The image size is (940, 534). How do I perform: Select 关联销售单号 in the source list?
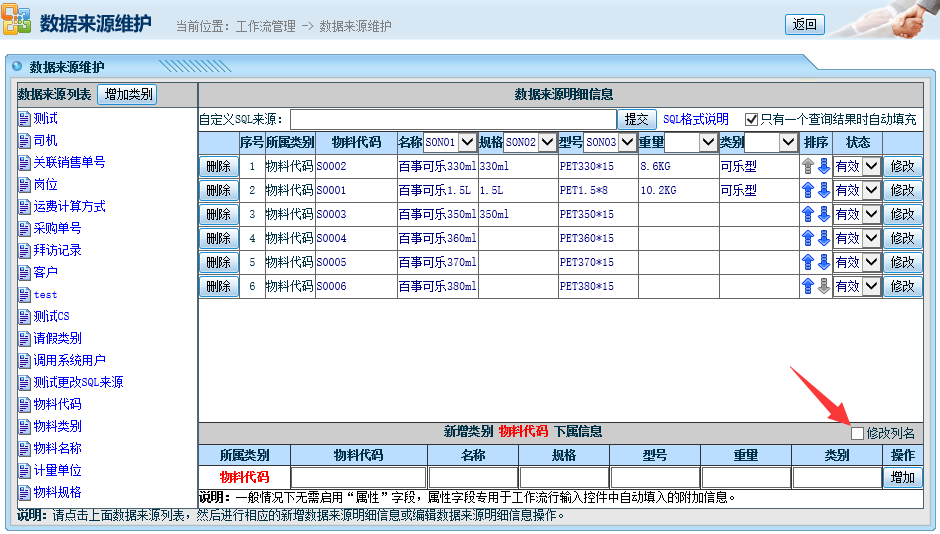coord(69,163)
